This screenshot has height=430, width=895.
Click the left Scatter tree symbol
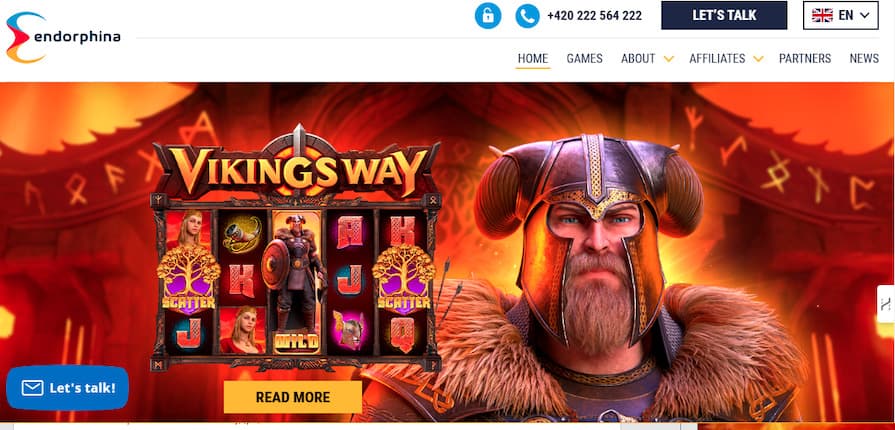pos(188,280)
